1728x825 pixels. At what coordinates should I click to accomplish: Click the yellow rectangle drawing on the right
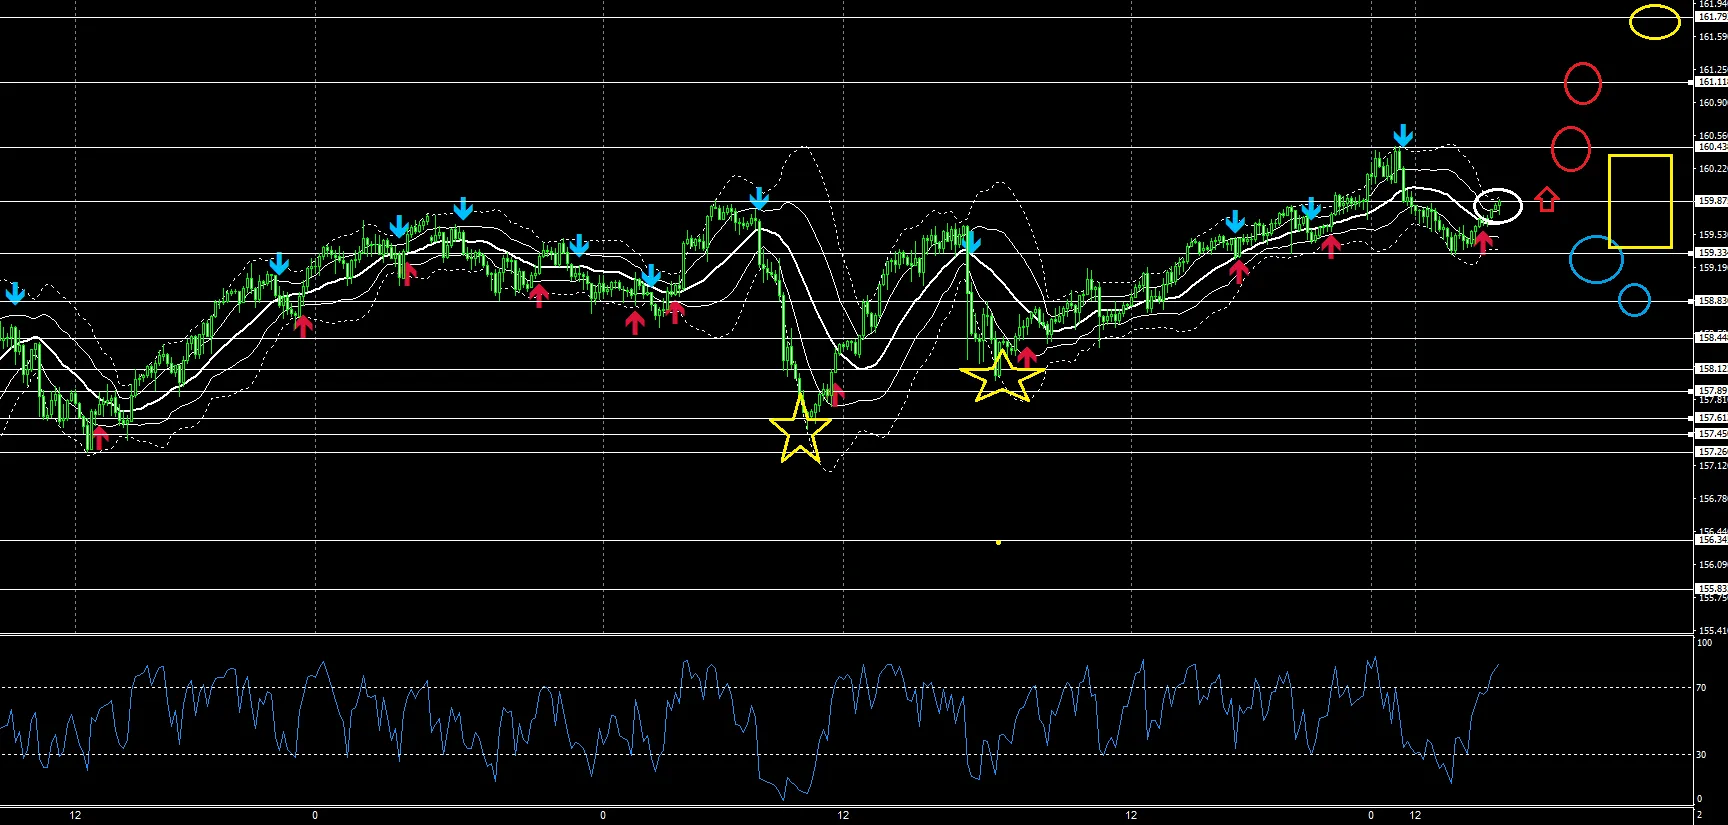tap(1640, 201)
